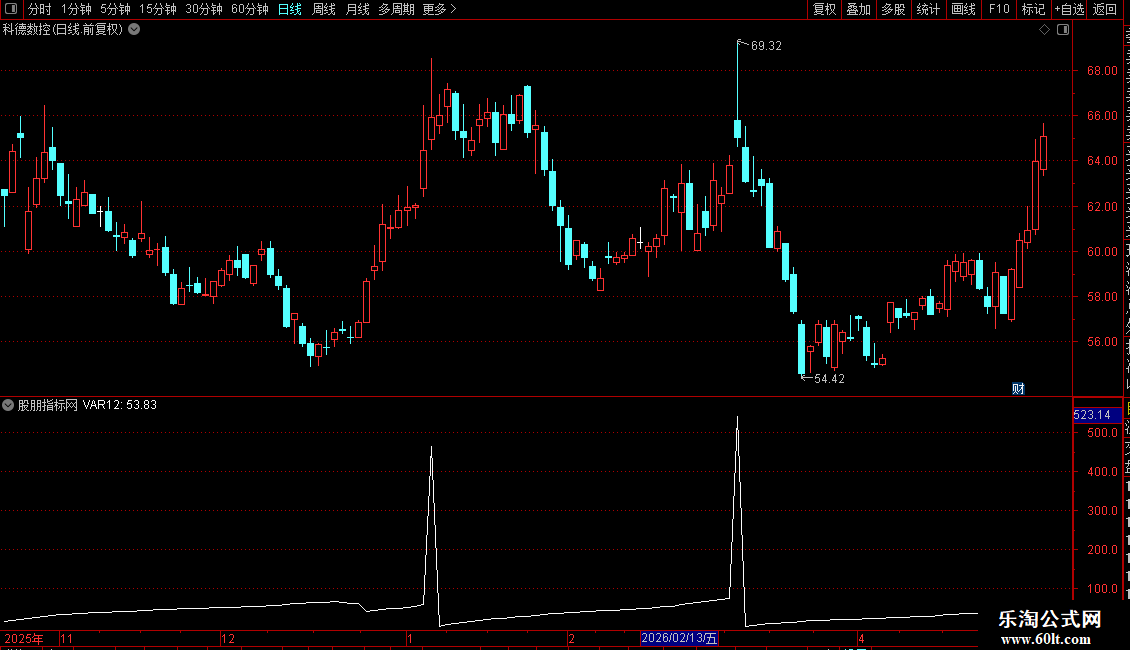
Task: Switch to 周线 weekly chart
Action: pos(324,9)
